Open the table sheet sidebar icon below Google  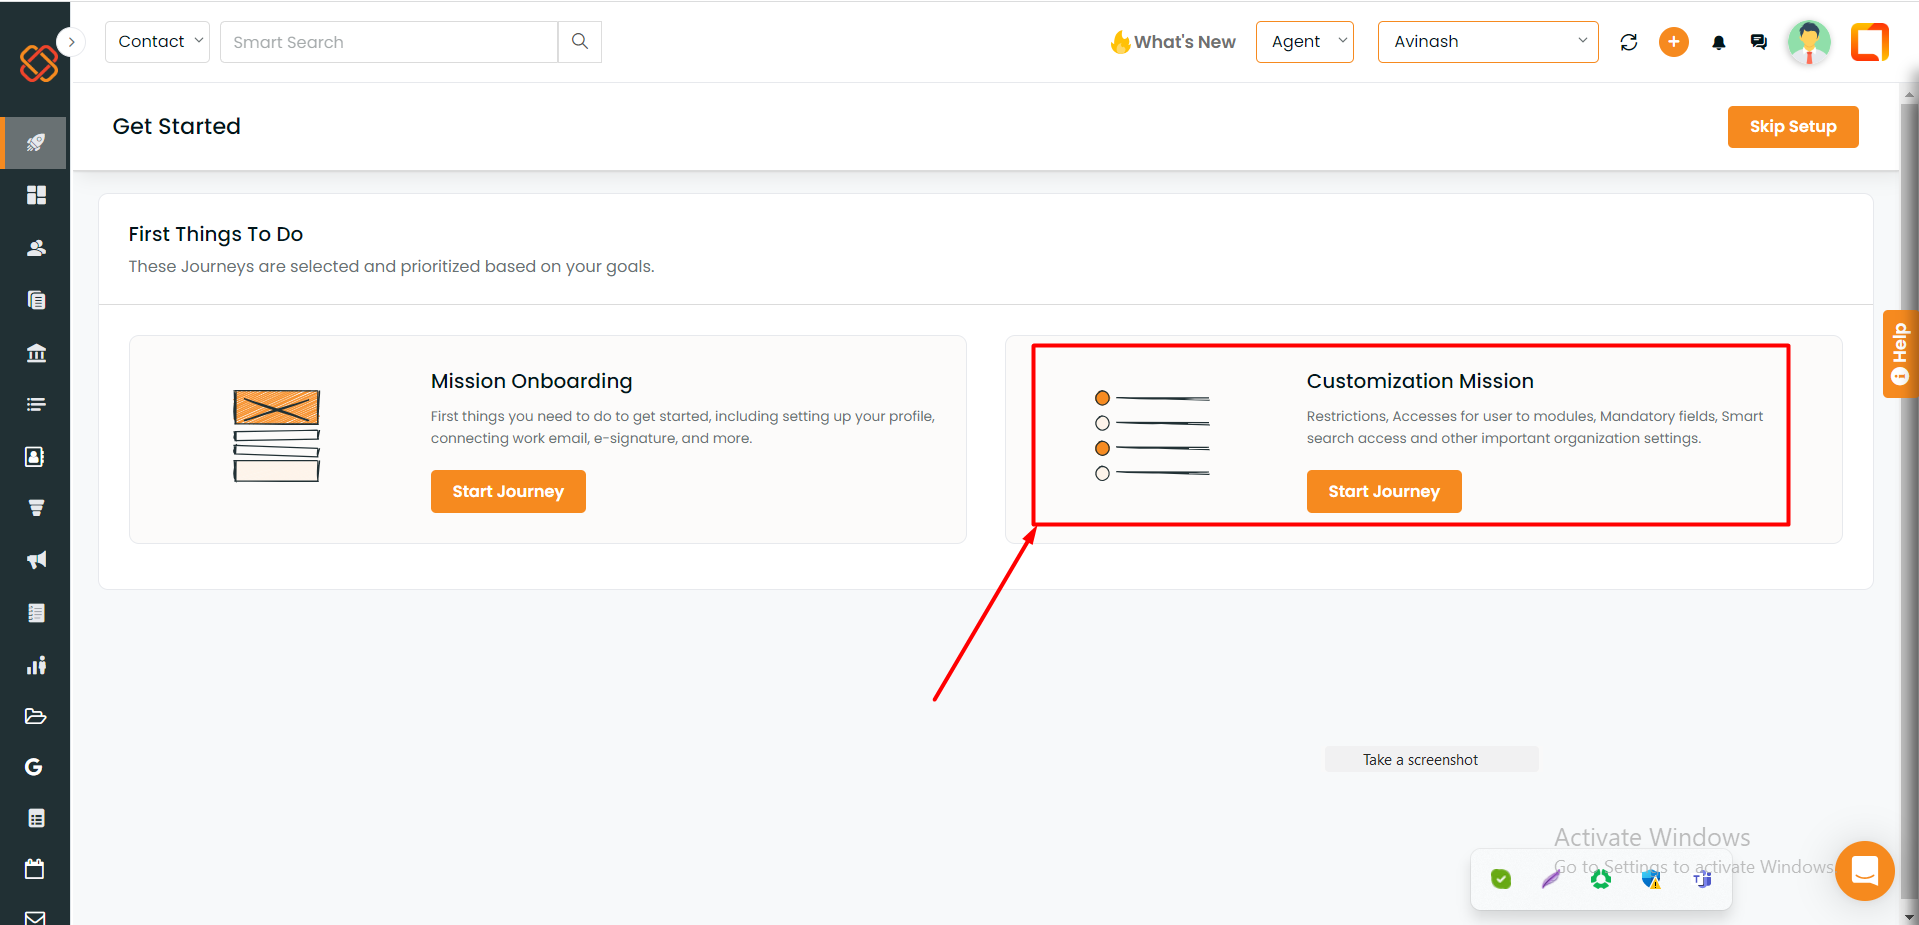[36, 818]
